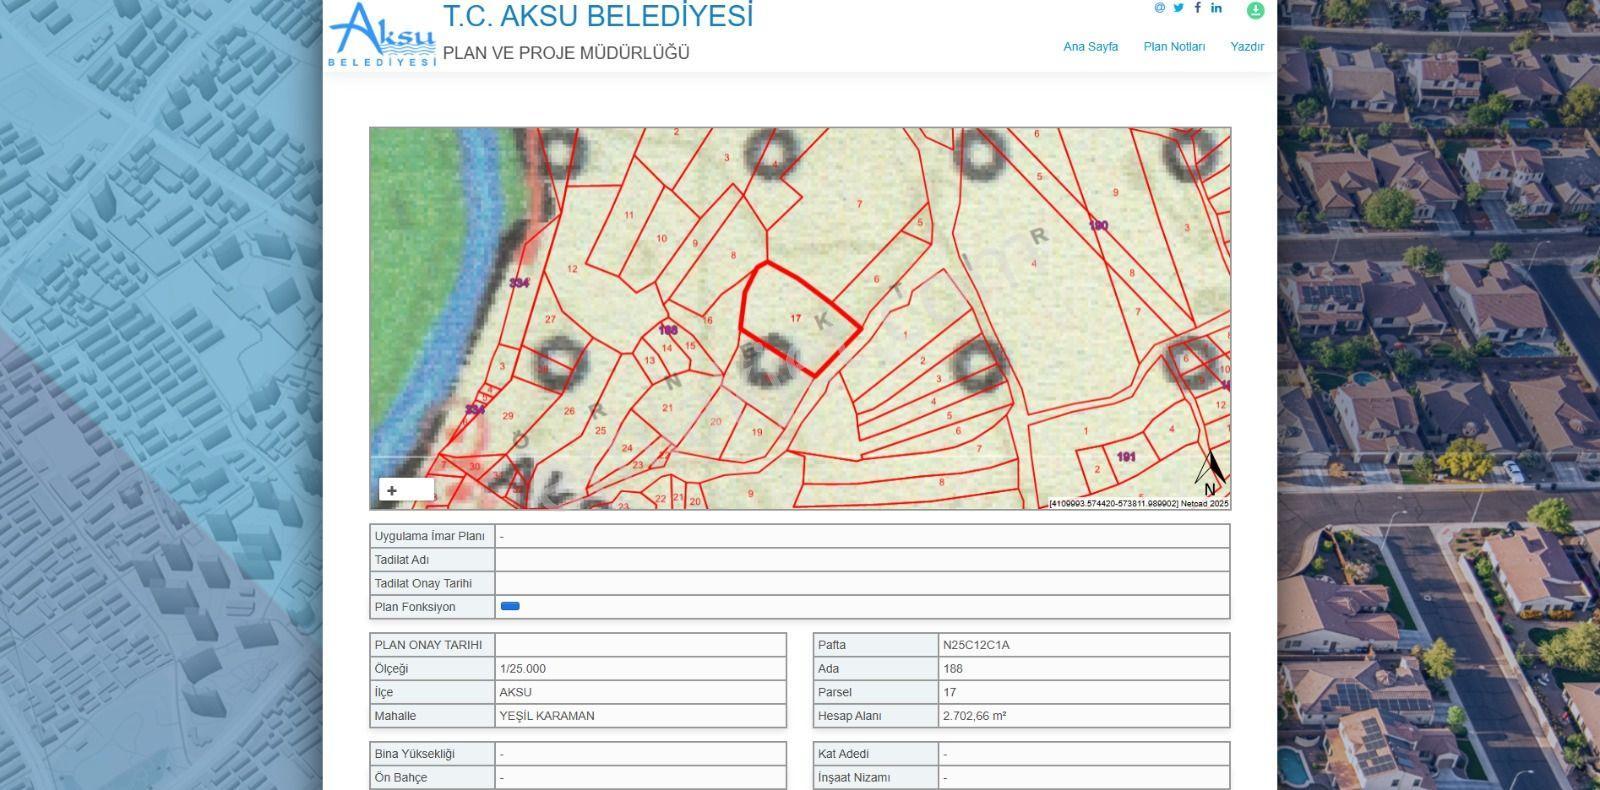Open the Twitter icon link
1600x790 pixels.
click(x=1179, y=8)
